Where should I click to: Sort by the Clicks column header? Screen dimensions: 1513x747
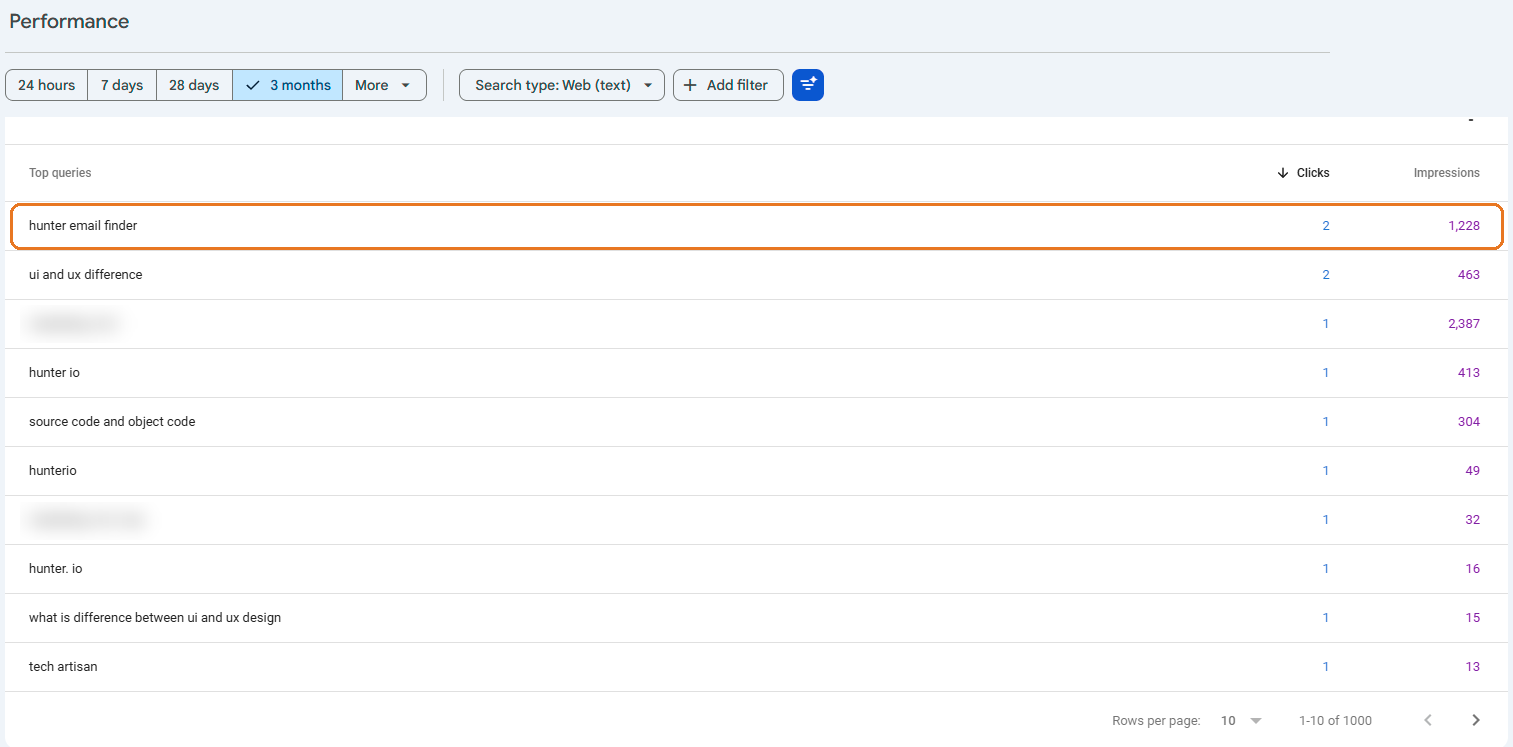(1303, 173)
